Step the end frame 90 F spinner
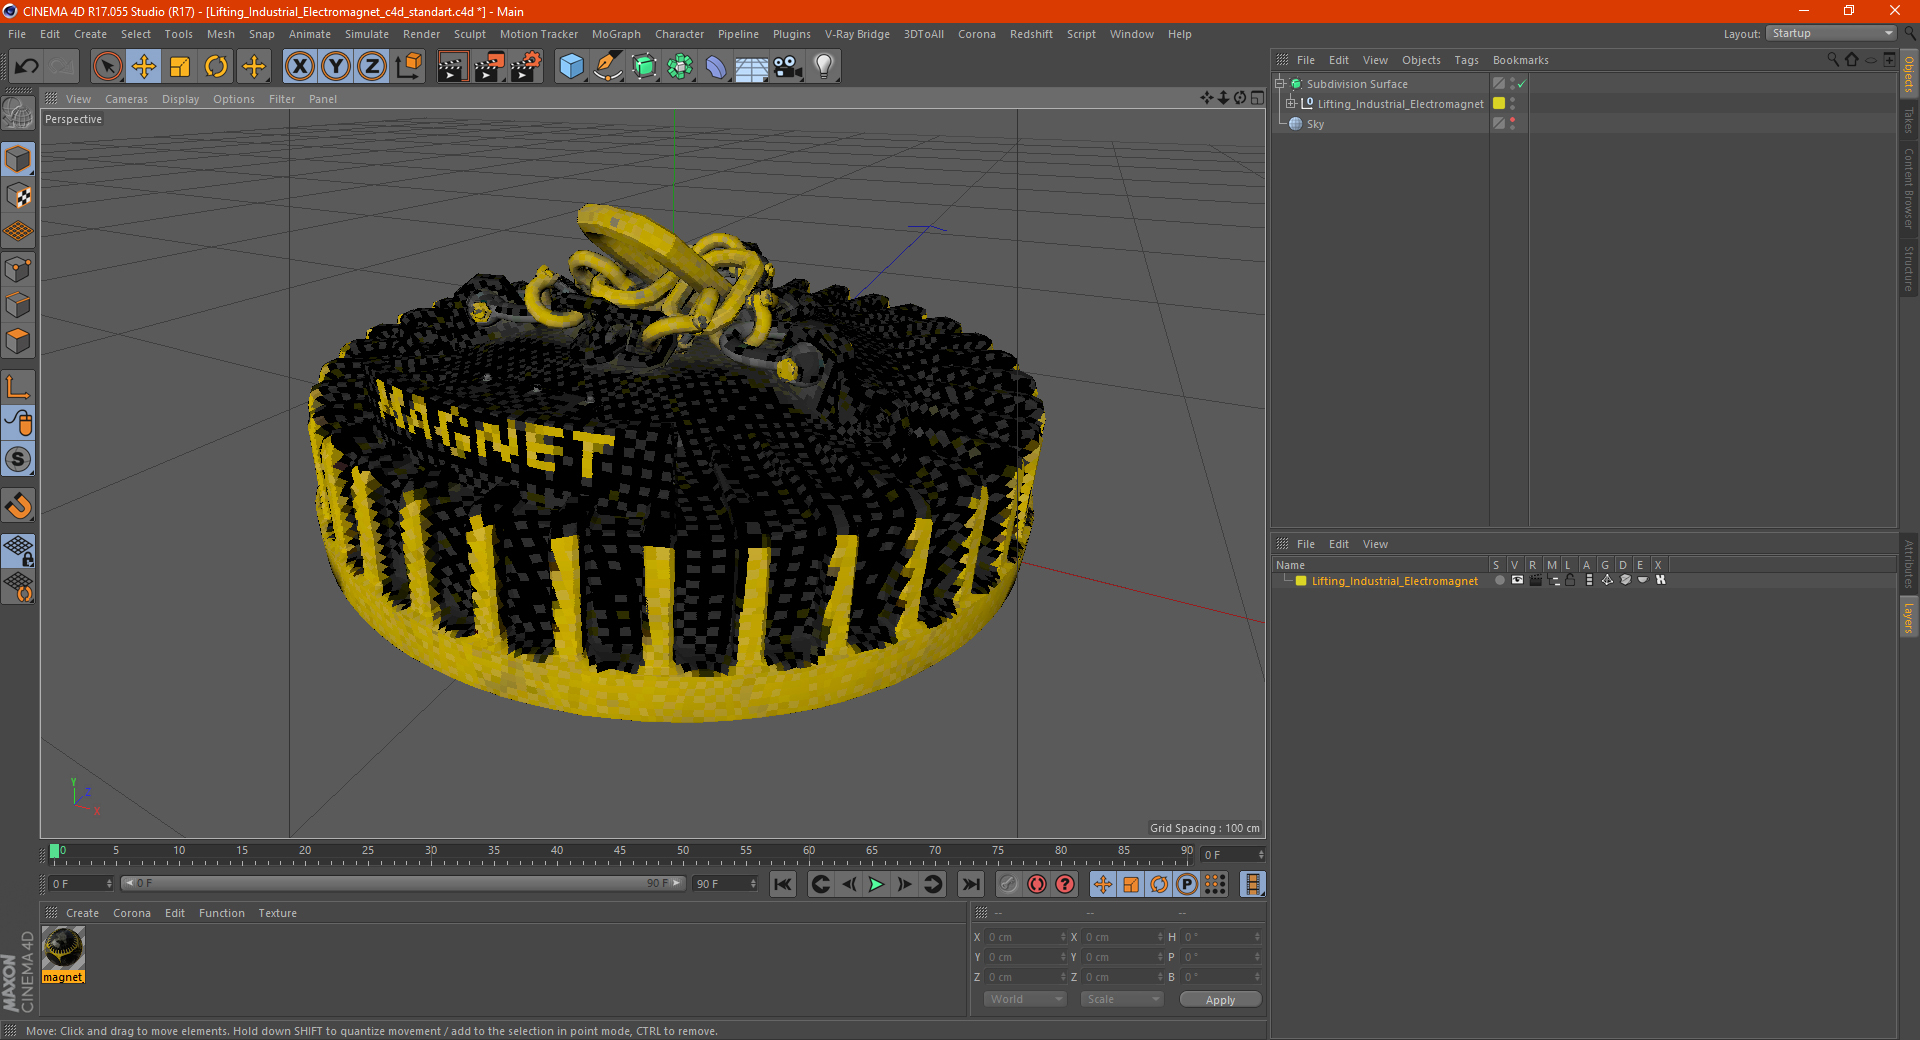 point(753,884)
